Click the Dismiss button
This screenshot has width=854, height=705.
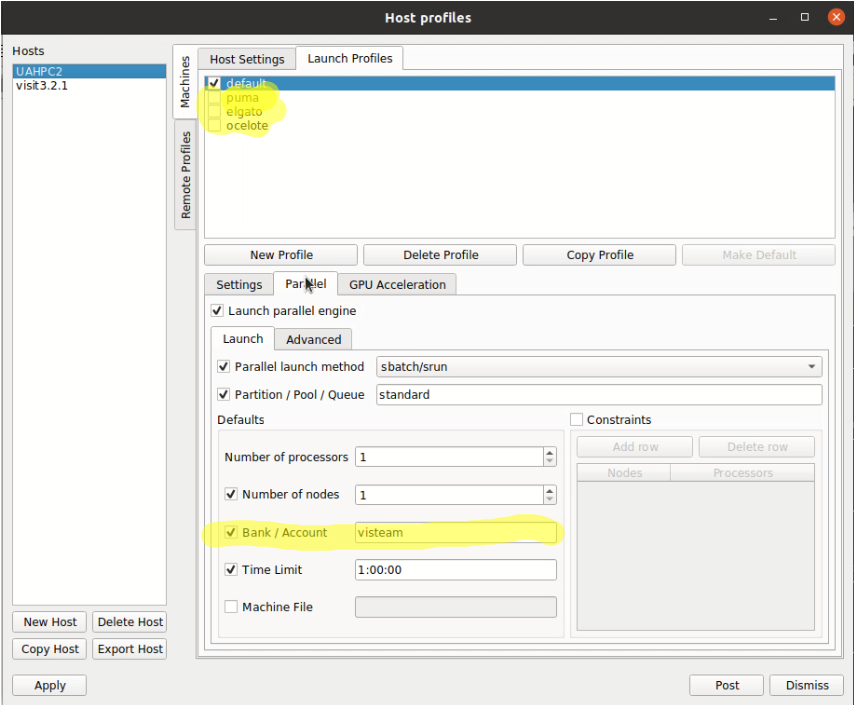(x=807, y=685)
